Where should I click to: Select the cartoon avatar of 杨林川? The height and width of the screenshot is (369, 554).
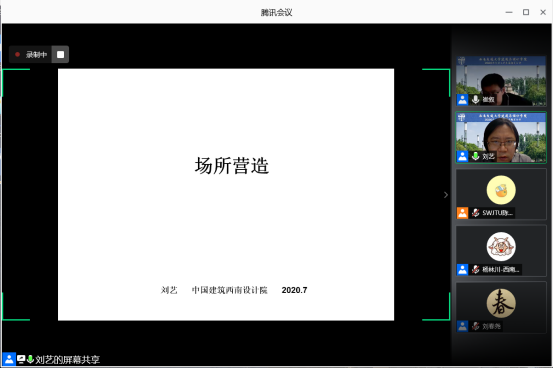[501, 247]
